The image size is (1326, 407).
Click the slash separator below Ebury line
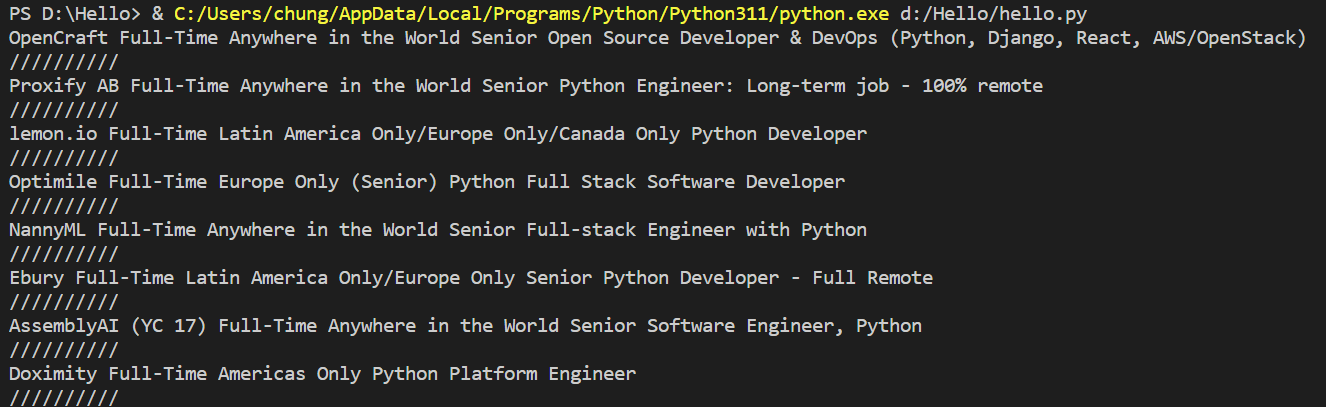64,302
